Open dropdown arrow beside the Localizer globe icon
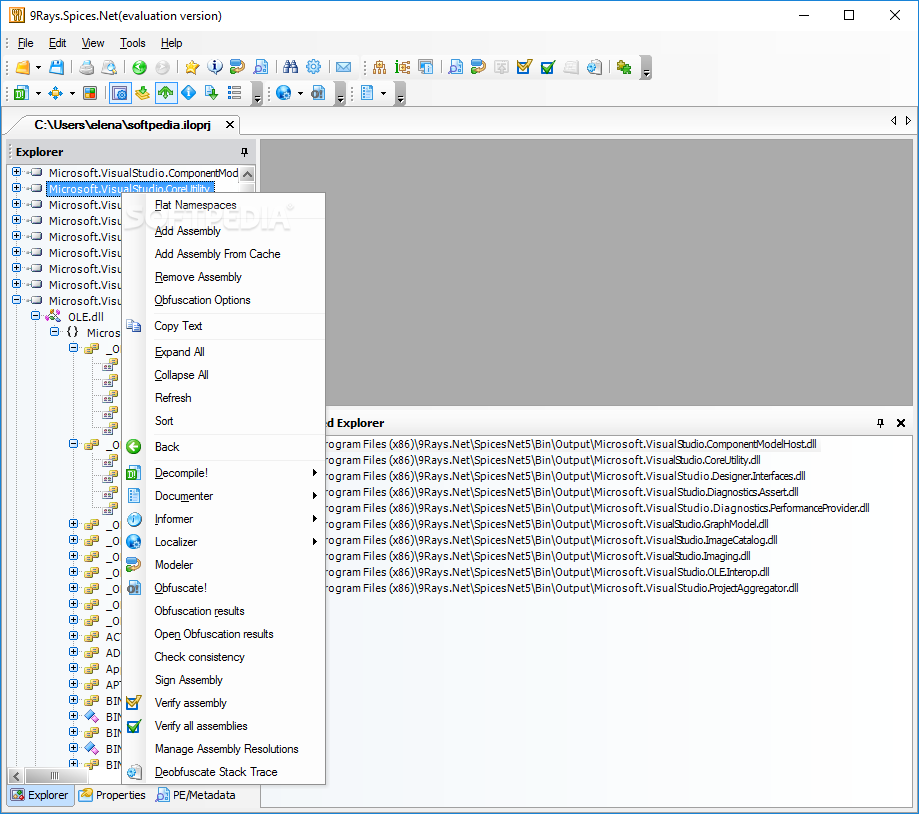The width and height of the screenshot is (919, 814). pyautogui.click(x=300, y=94)
